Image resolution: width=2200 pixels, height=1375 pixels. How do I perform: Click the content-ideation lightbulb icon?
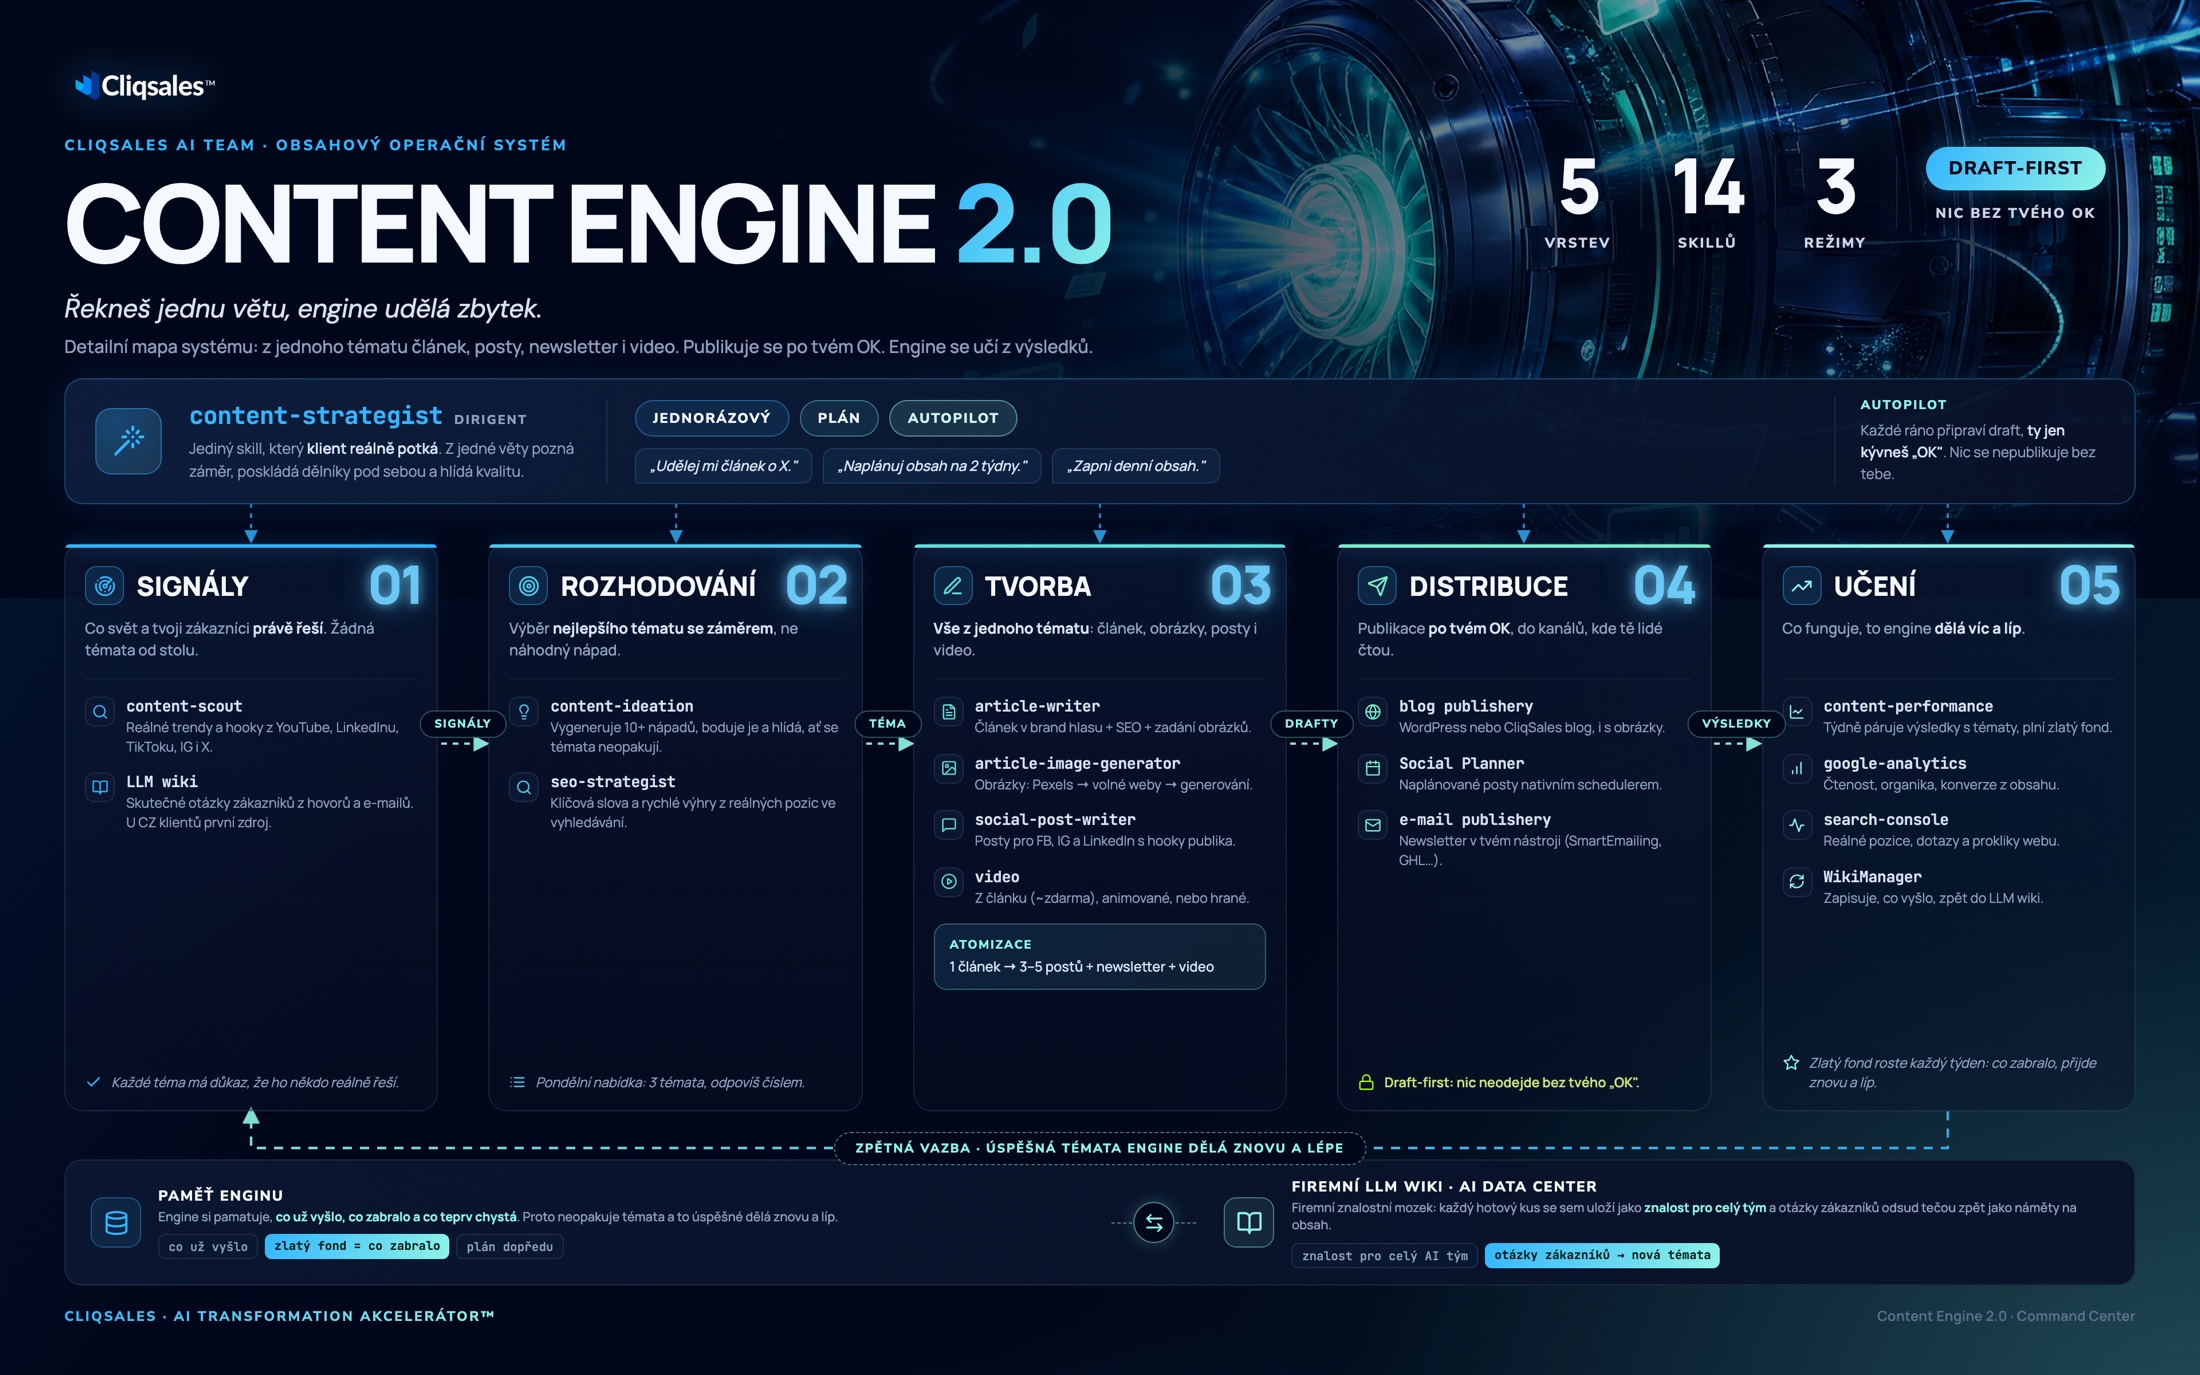tap(524, 712)
